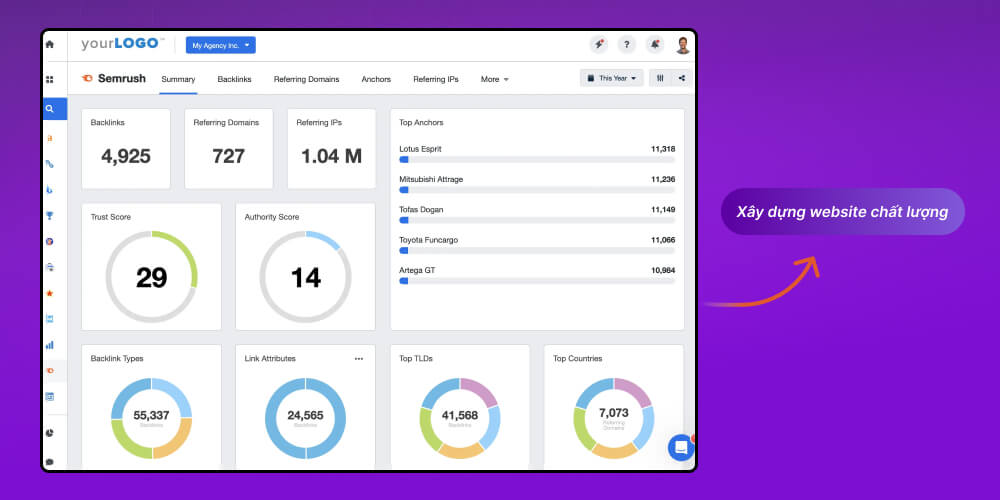Open the blue square report icon above bar chart
Screen dimensions: 1000x500
point(50,318)
